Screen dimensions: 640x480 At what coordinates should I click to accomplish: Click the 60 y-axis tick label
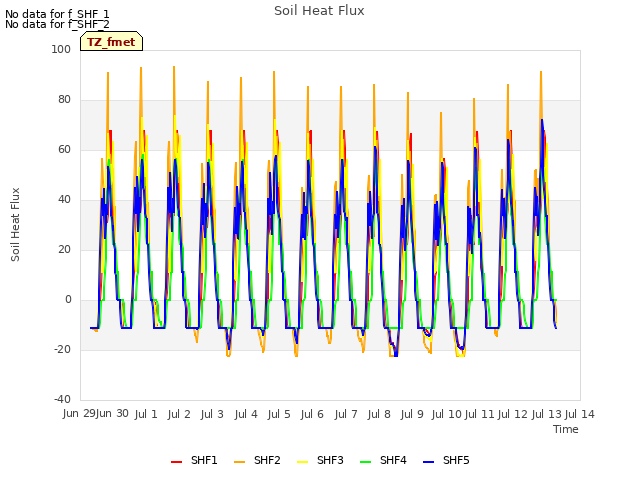[x=64, y=150]
